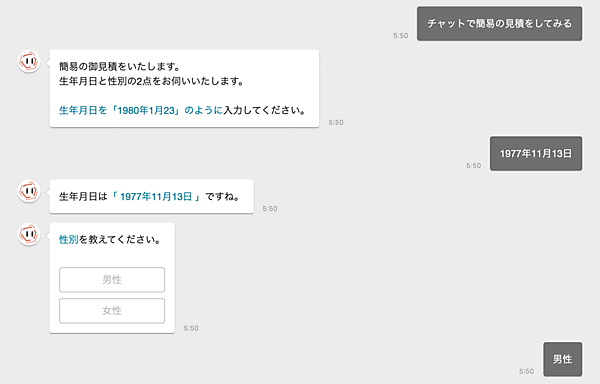
Task: Click the highlighted 「1977年11月13日」 confirmation text
Action: [156, 197]
